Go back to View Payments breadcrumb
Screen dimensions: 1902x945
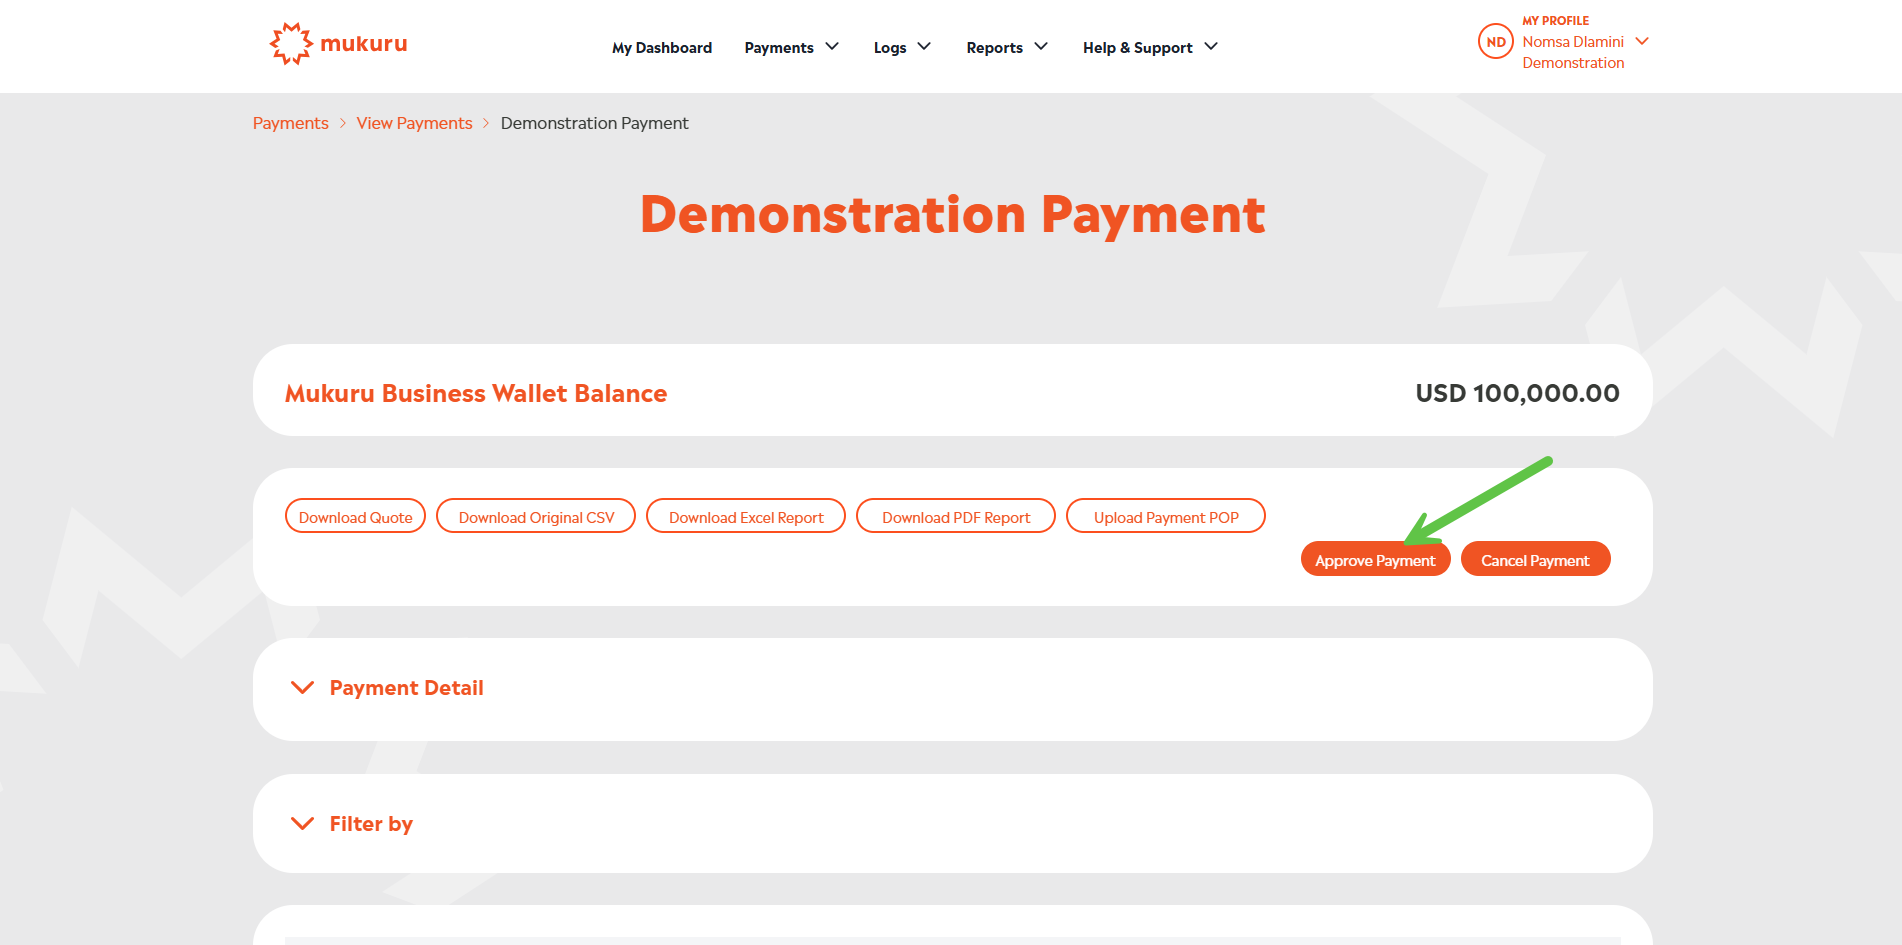coord(414,123)
